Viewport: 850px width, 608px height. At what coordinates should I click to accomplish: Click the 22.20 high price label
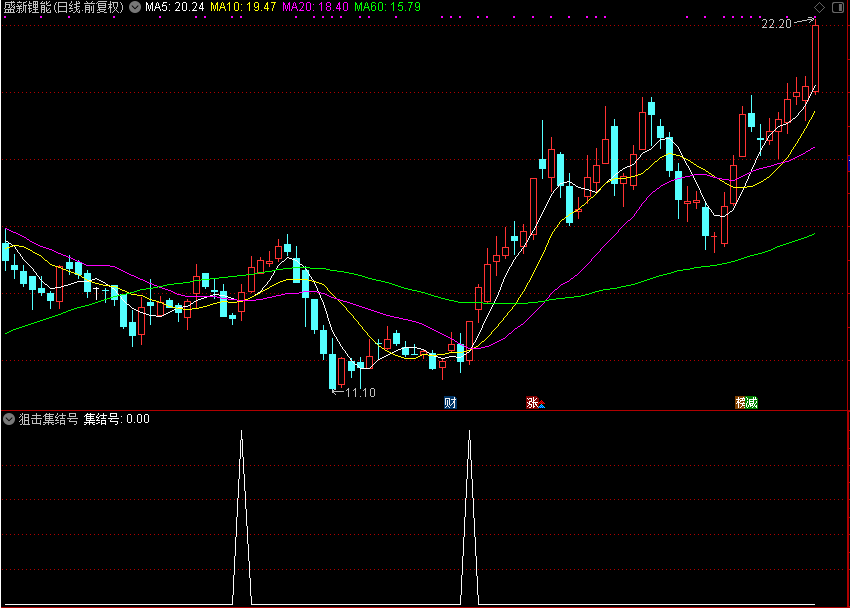click(776, 23)
